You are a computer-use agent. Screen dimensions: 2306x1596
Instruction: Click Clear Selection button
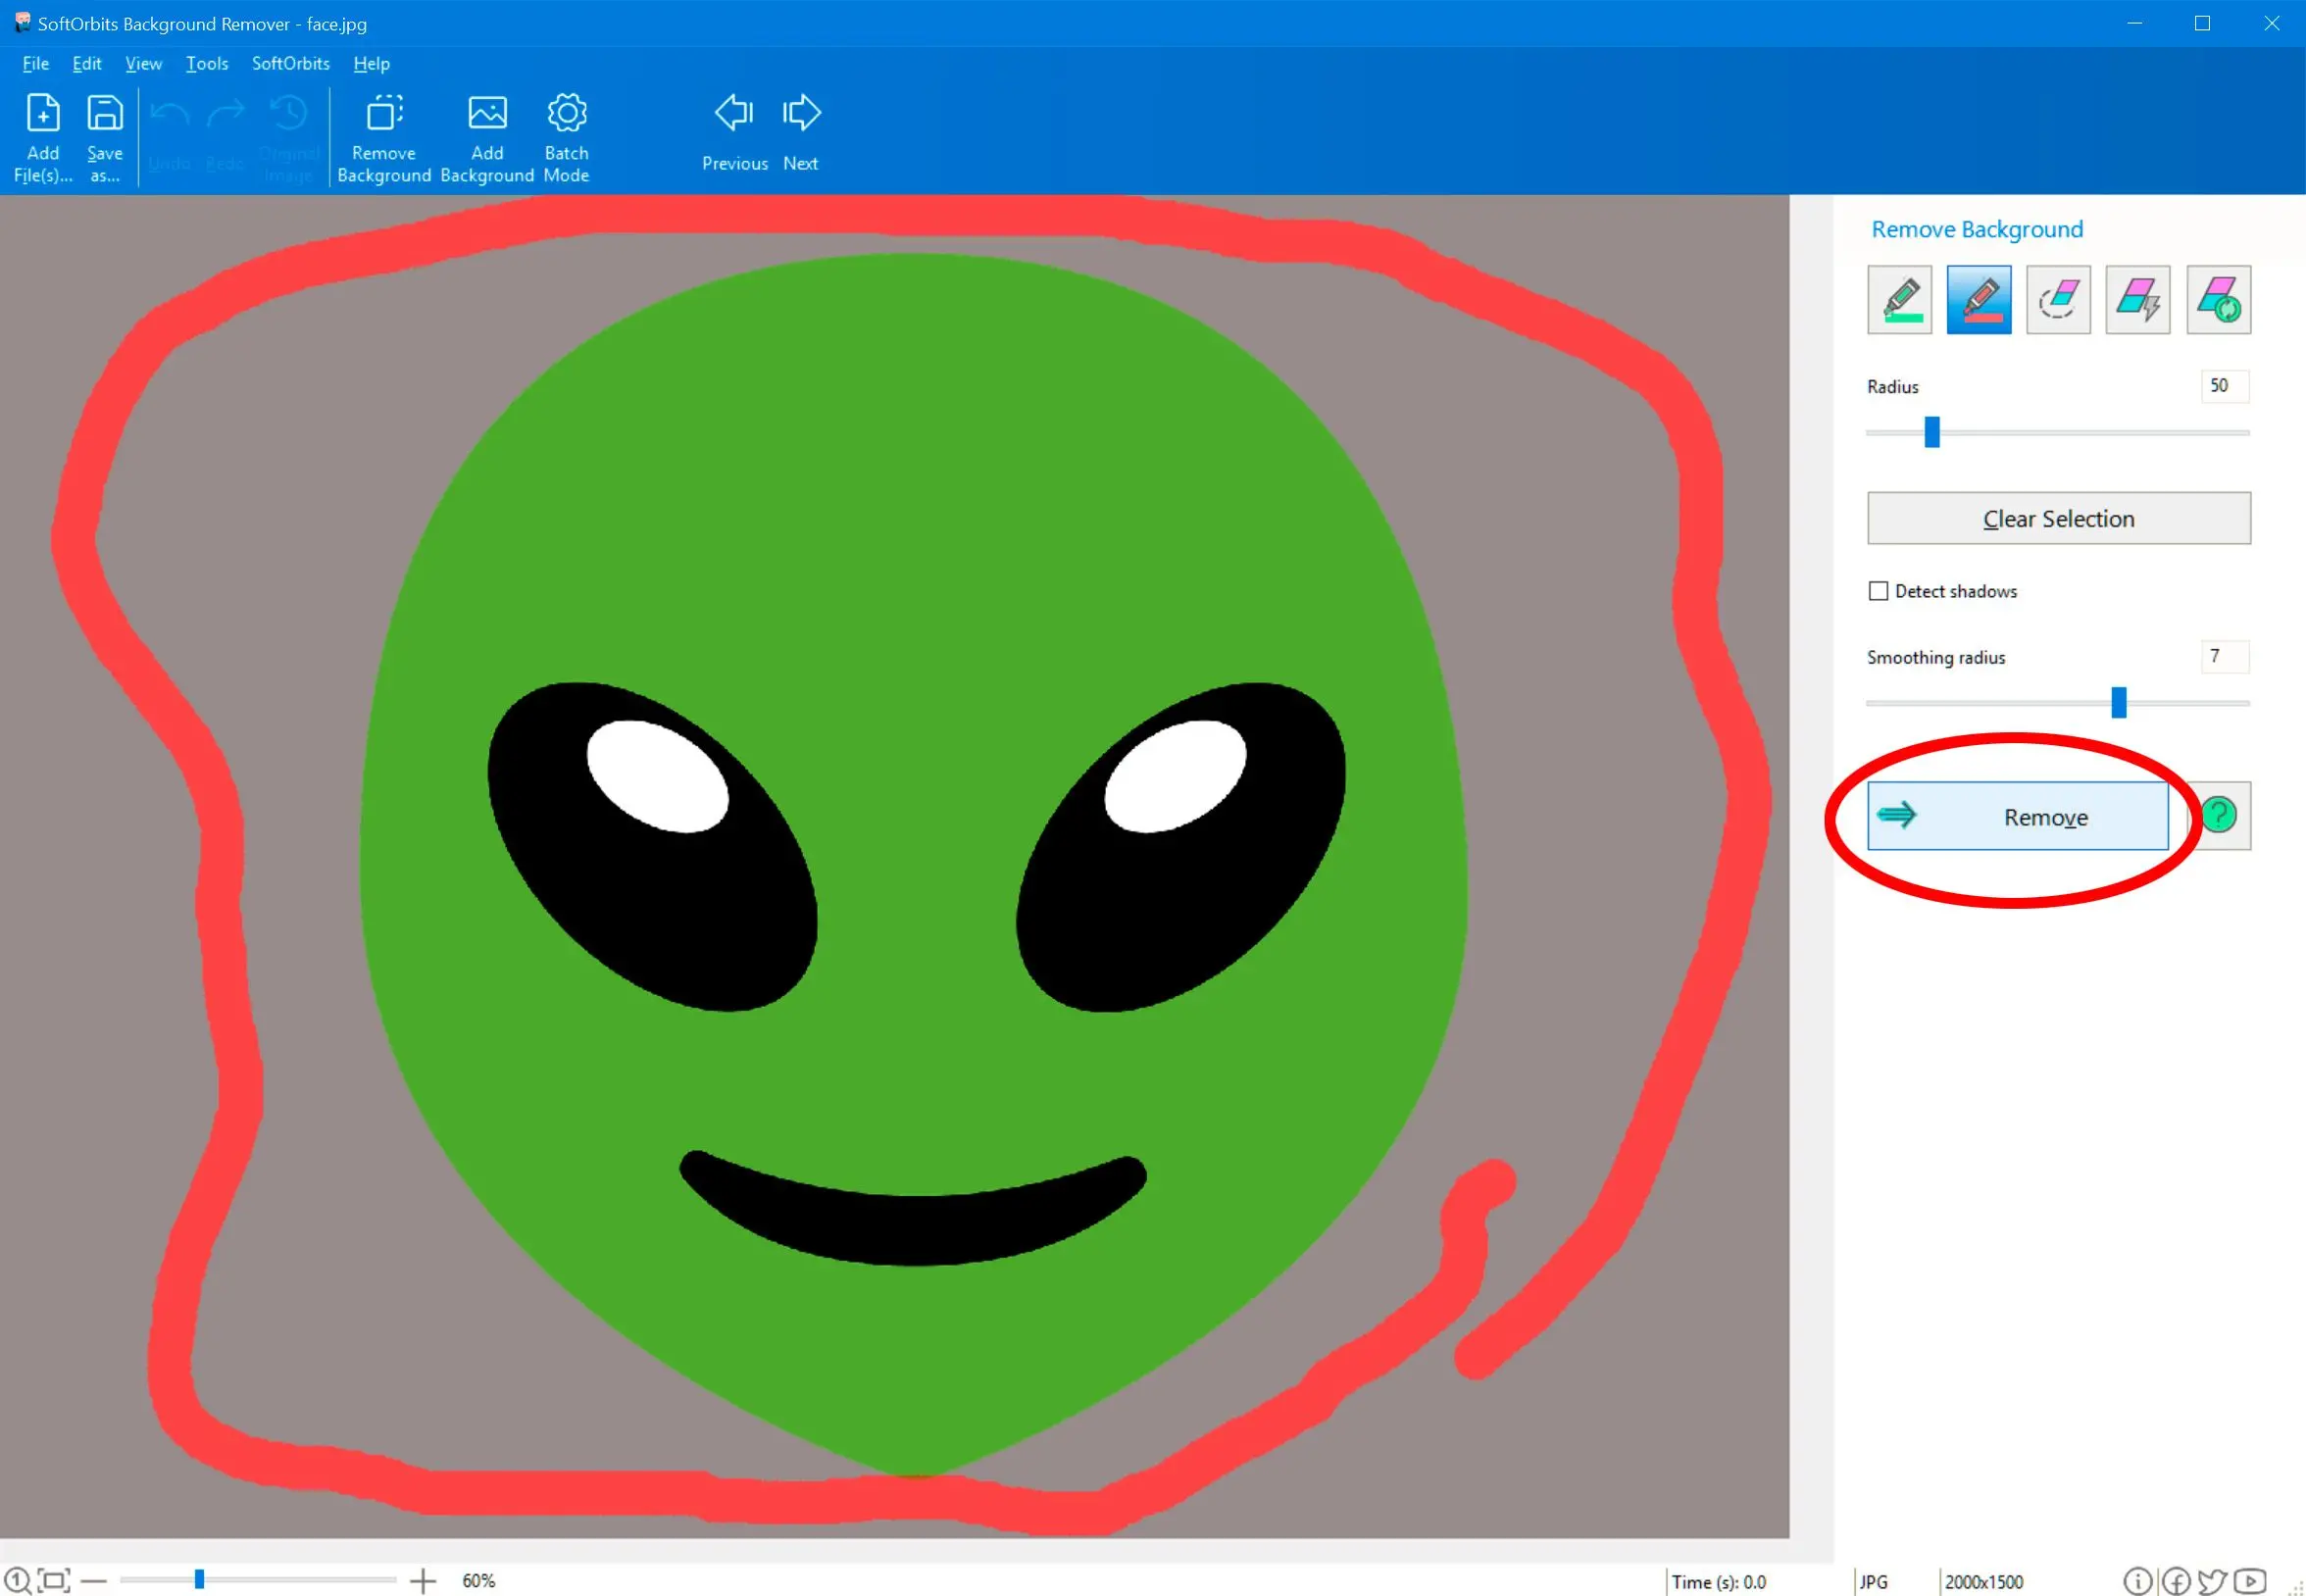coord(2059,517)
